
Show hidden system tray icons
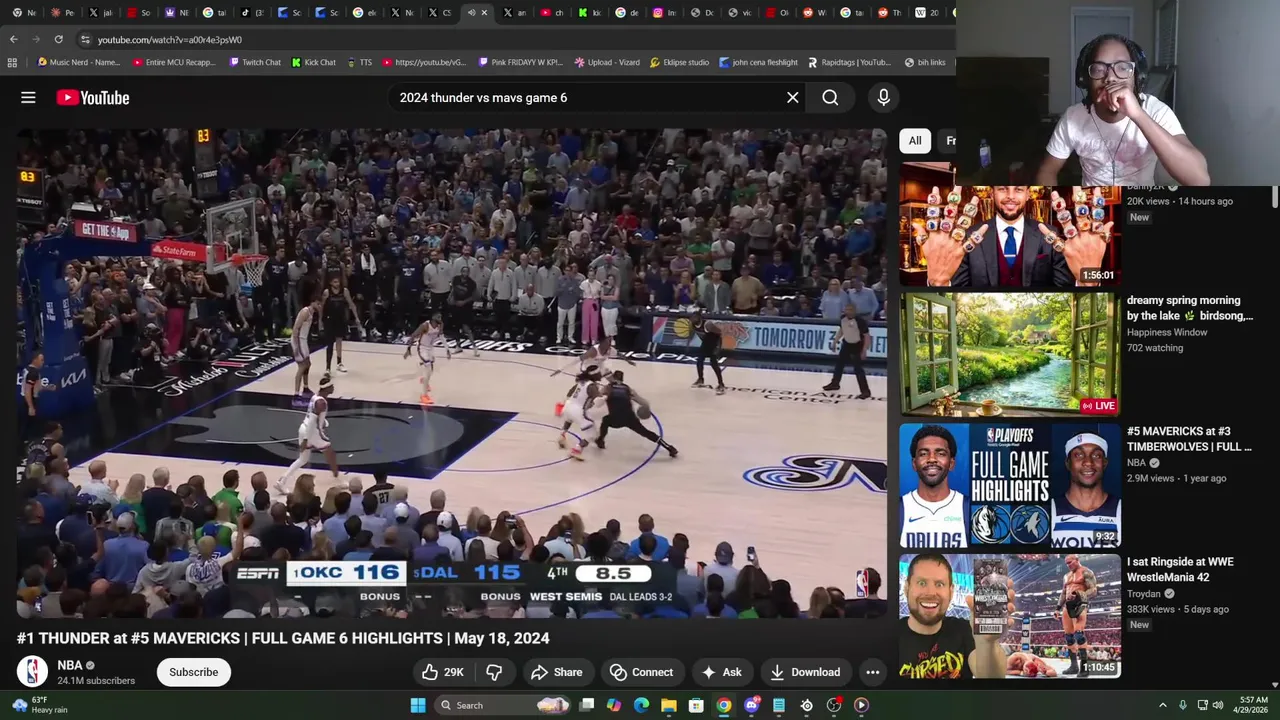pyautogui.click(x=1162, y=705)
